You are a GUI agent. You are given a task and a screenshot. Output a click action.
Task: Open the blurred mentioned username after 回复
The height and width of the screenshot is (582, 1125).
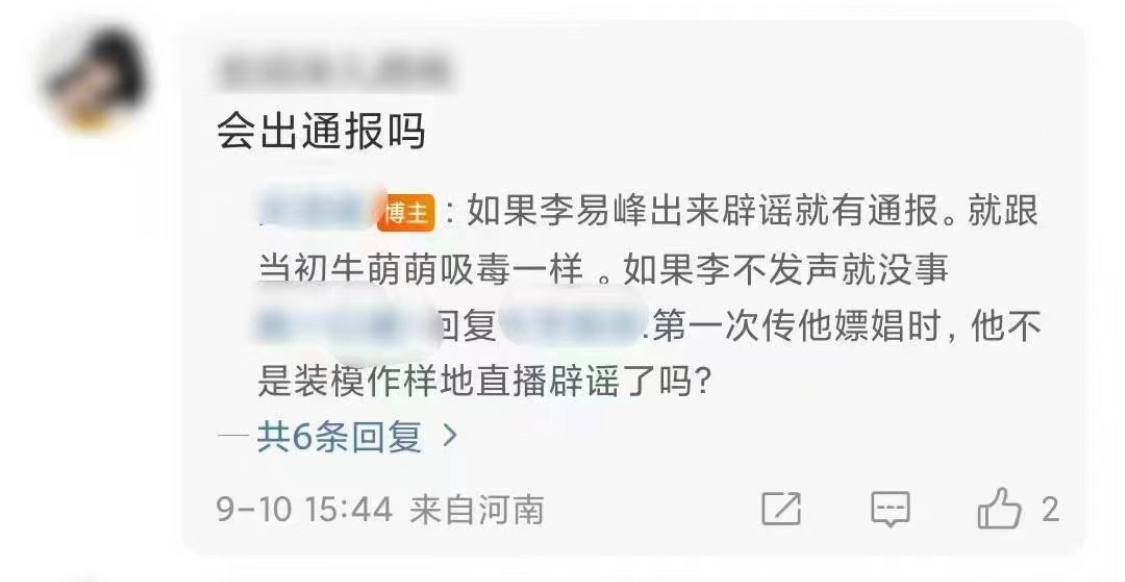(575, 328)
